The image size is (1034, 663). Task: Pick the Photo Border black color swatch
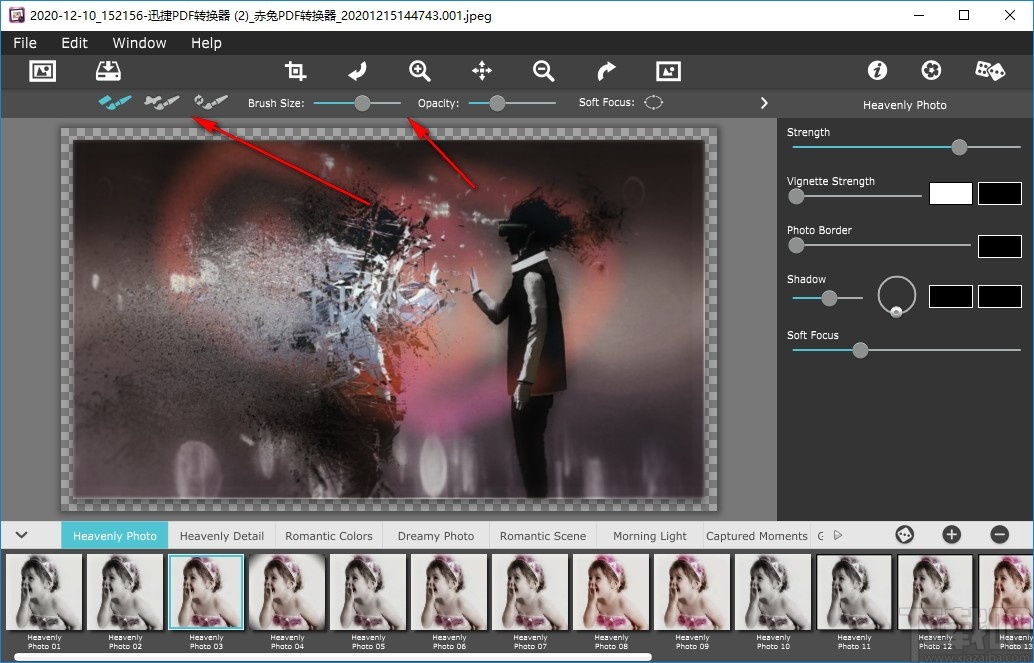point(1000,246)
